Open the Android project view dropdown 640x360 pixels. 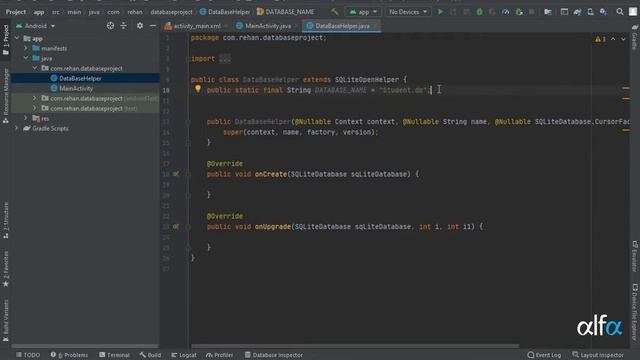click(35, 26)
